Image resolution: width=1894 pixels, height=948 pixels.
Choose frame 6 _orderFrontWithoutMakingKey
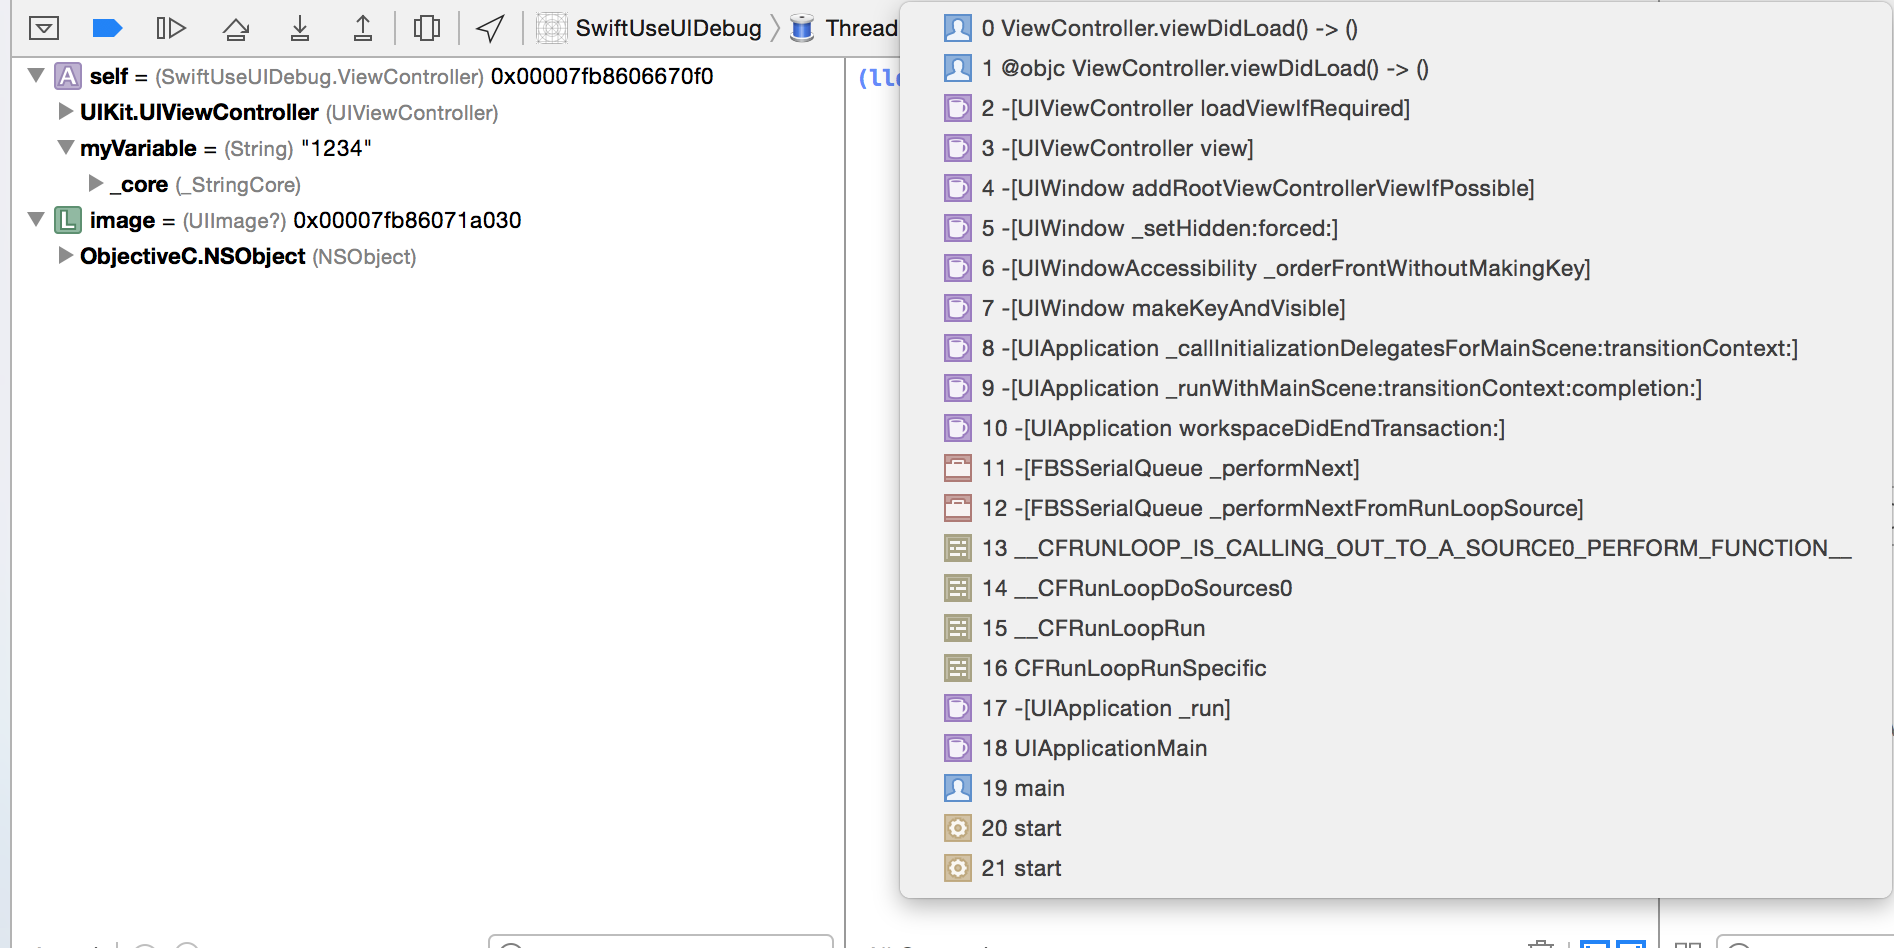[1396, 268]
